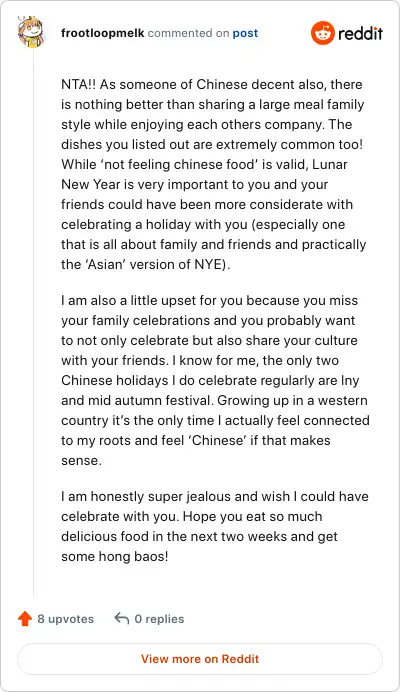
Task: Open frootloopmelk's avatar image
Action: (31, 32)
